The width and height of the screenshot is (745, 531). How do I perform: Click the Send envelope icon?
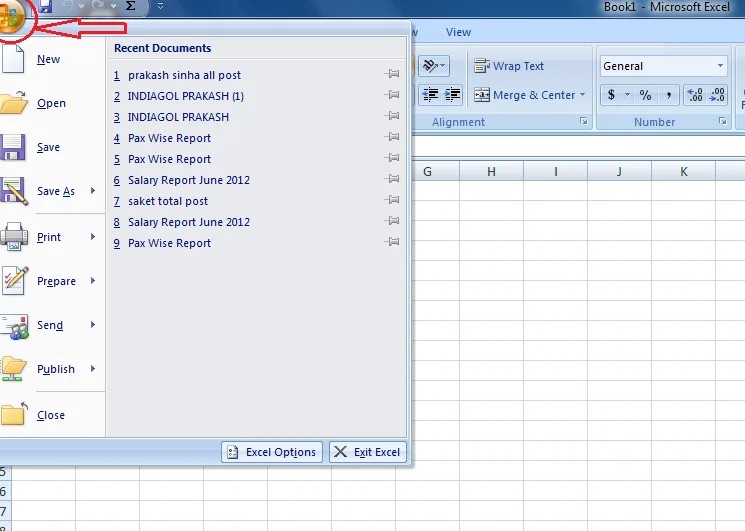15,326
